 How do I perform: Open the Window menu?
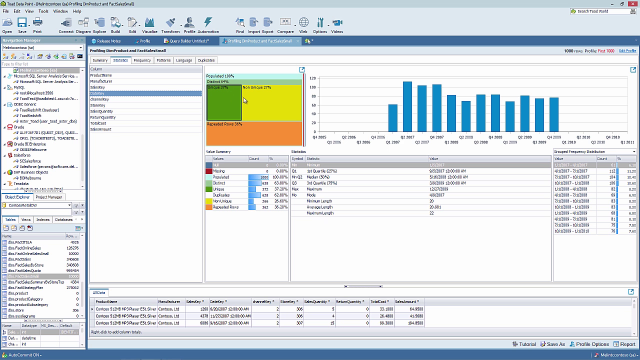pos(60,11)
